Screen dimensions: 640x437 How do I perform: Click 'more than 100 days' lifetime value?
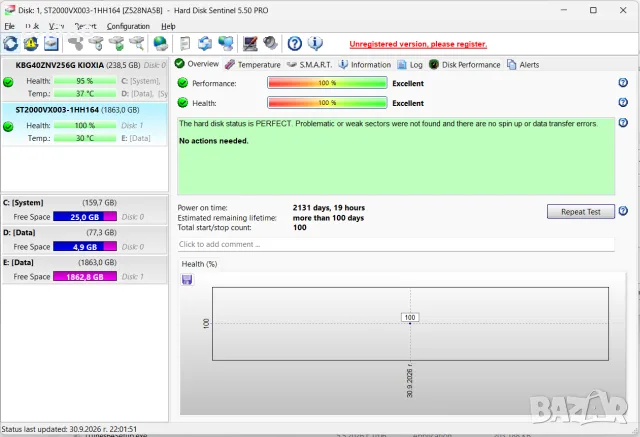point(328,218)
